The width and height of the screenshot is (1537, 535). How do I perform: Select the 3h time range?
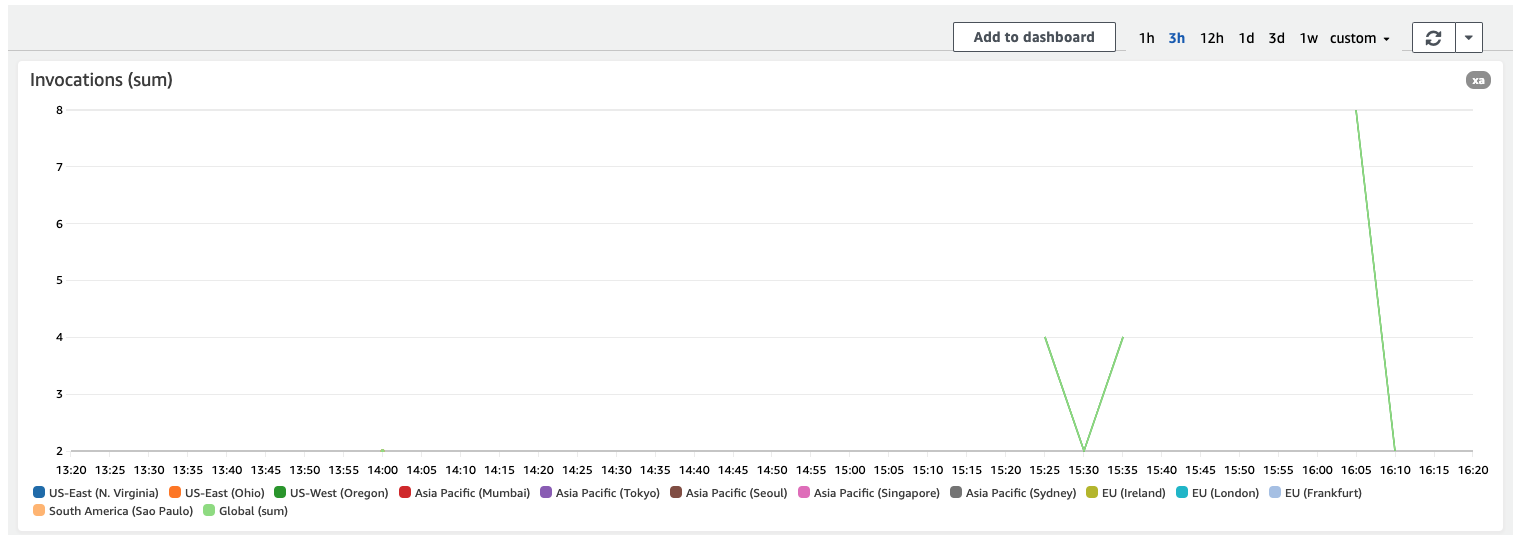1177,38
